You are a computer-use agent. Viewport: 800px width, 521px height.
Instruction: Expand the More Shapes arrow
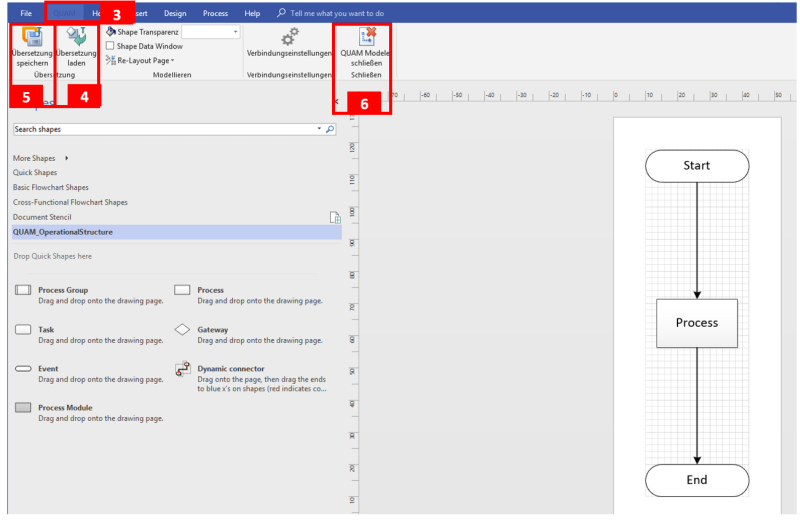(66, 158)
